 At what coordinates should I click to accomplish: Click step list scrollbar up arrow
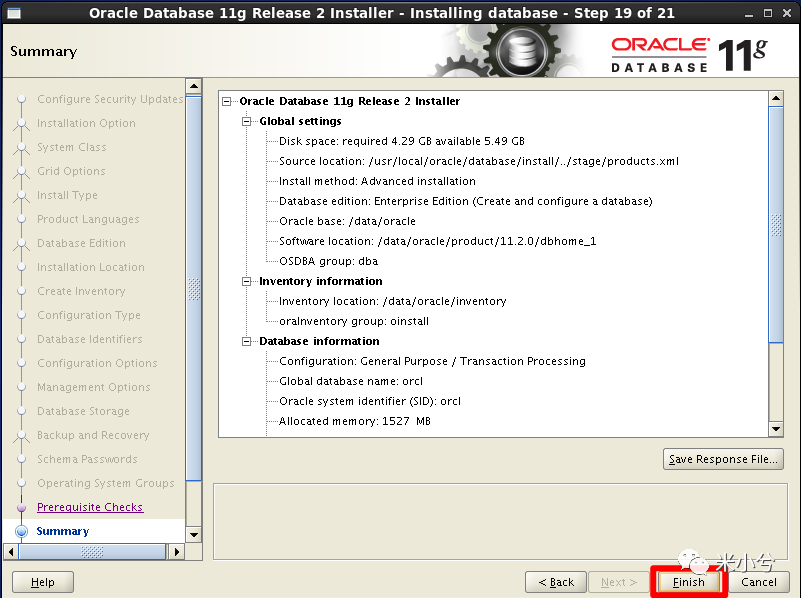point(194,86)
